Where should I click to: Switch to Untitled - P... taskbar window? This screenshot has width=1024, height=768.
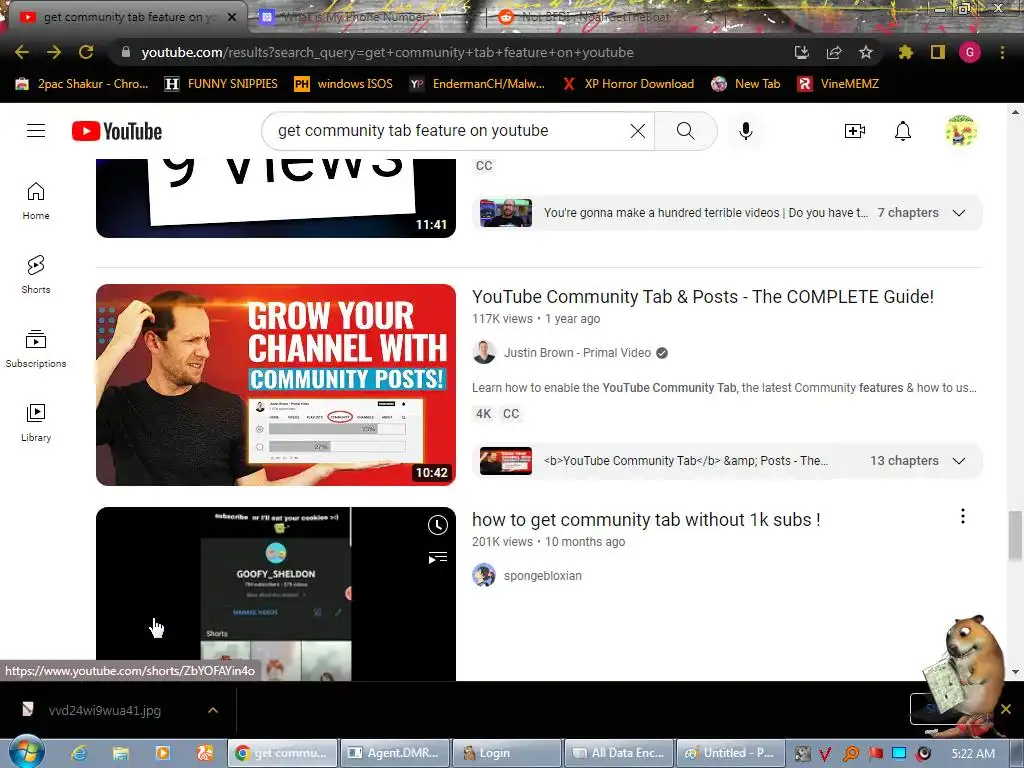731,753
